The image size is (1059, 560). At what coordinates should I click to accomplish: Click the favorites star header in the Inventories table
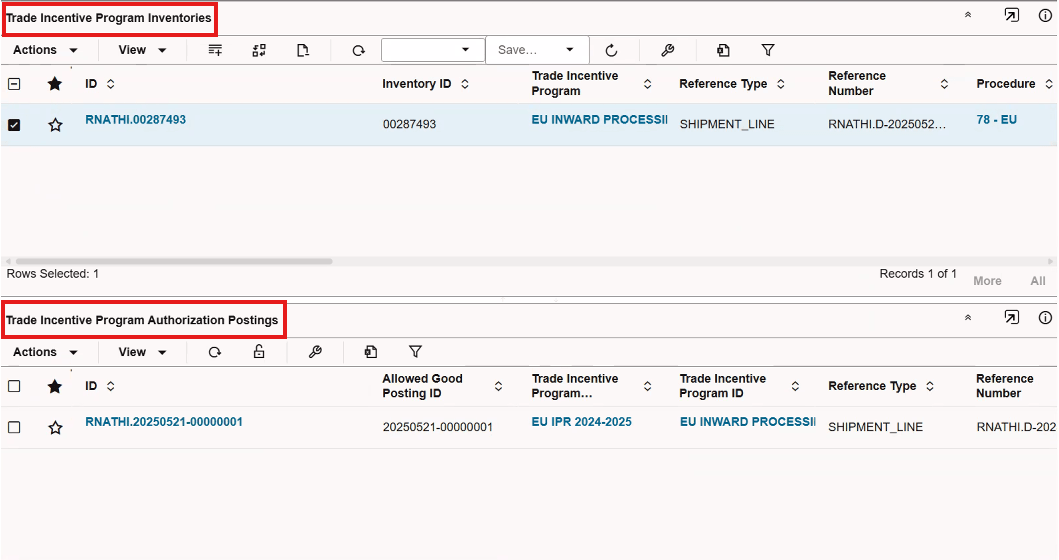point(55,84)
